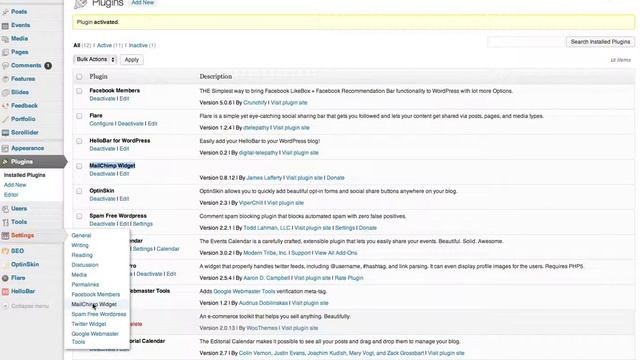Check the OptinSkin plugin checkbox
This screenshot has height=360, width=640.
tap(79, 191)
